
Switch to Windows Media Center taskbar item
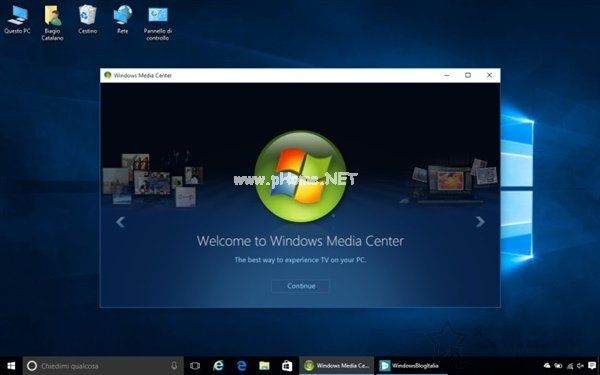[337, 366]
